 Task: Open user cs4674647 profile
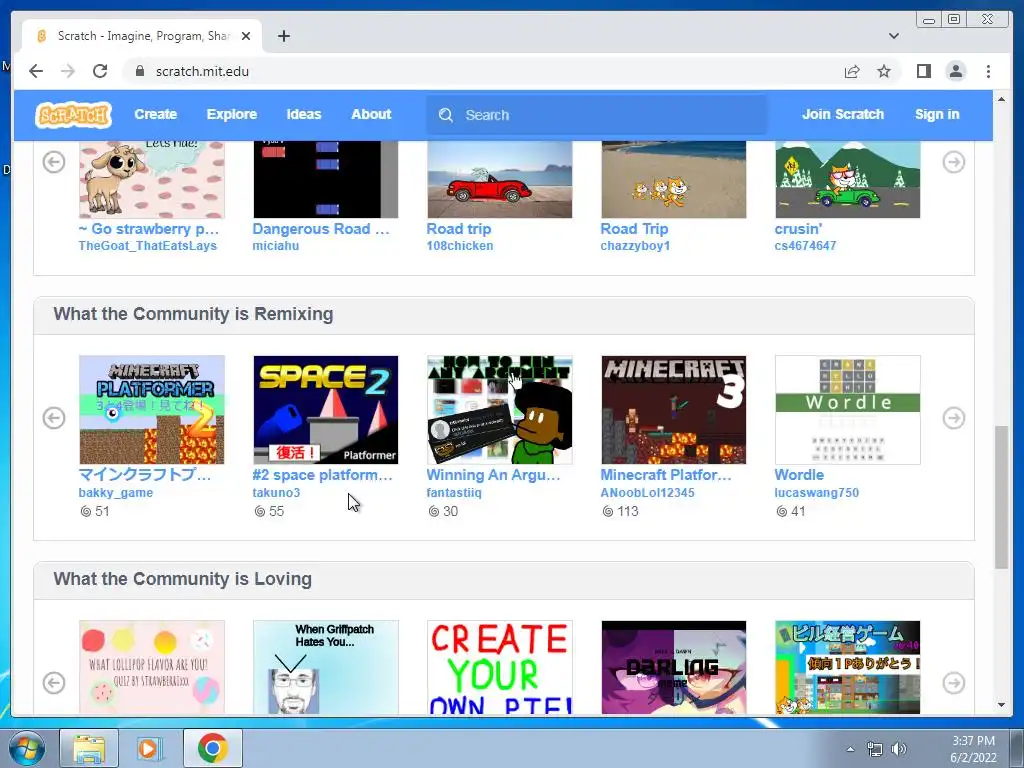tap(805, 246)
